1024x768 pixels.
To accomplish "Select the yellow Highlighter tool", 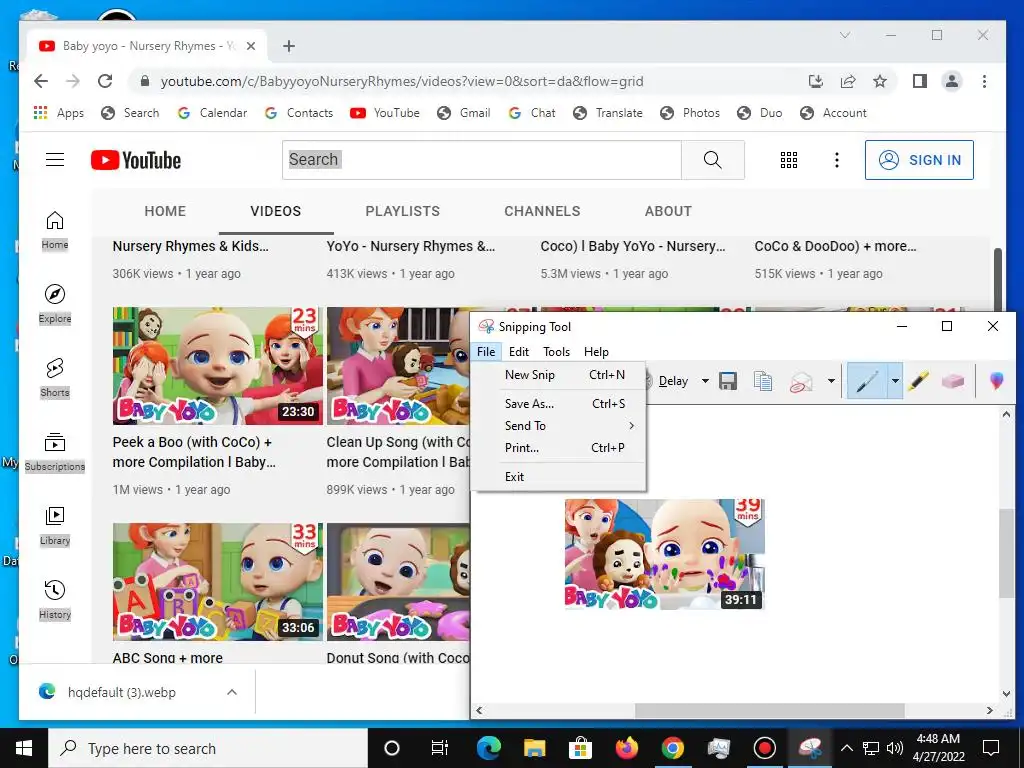I will [x=918, y=381].
